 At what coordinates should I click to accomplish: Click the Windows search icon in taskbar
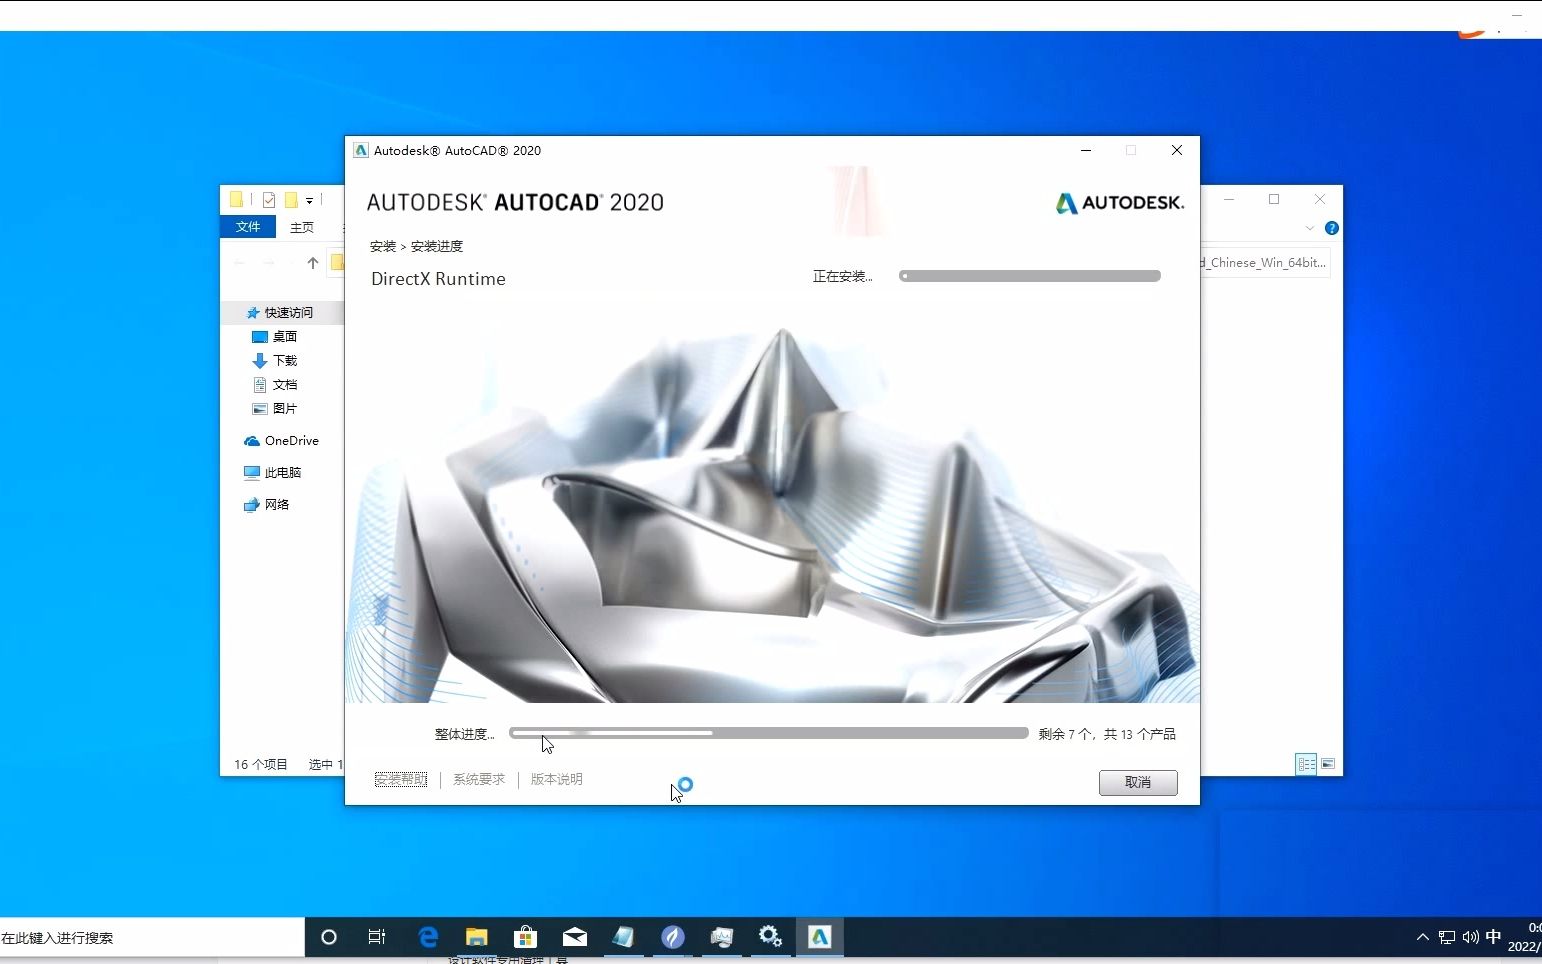[327, 937]
